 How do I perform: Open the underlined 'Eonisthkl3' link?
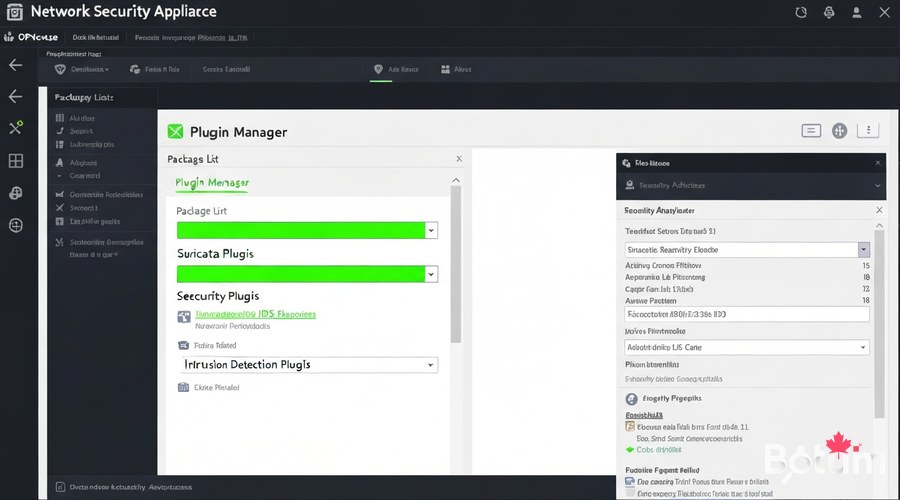coord(644,415)
